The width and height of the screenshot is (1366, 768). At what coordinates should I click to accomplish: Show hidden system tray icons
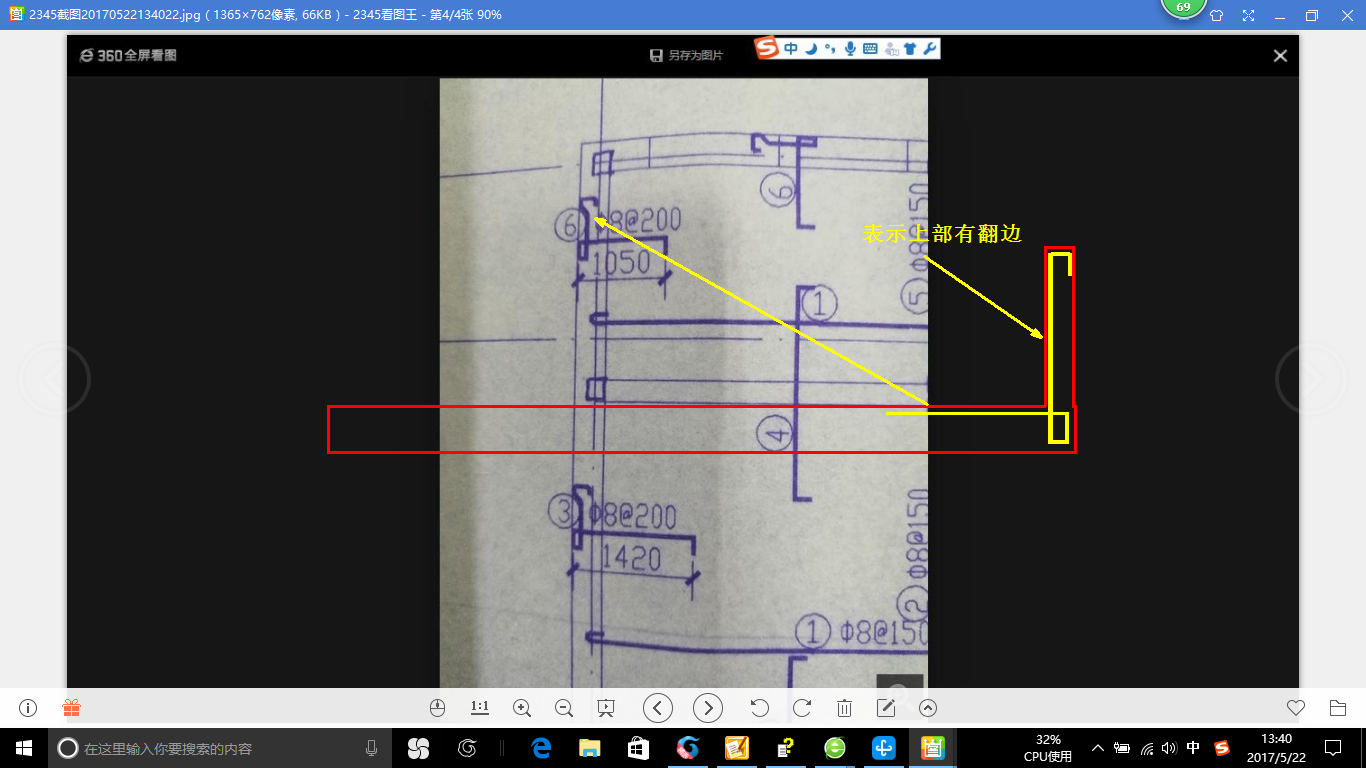point(1097,748)
